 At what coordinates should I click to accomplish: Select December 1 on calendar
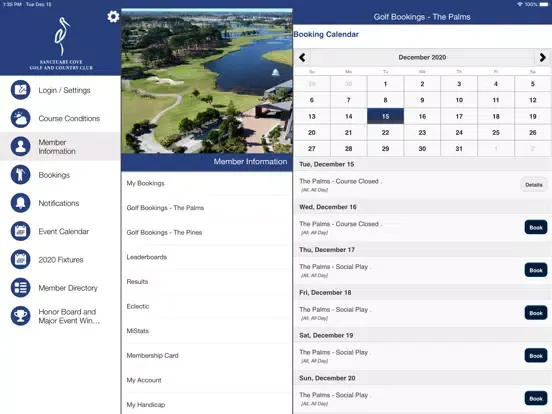[385, 84]
